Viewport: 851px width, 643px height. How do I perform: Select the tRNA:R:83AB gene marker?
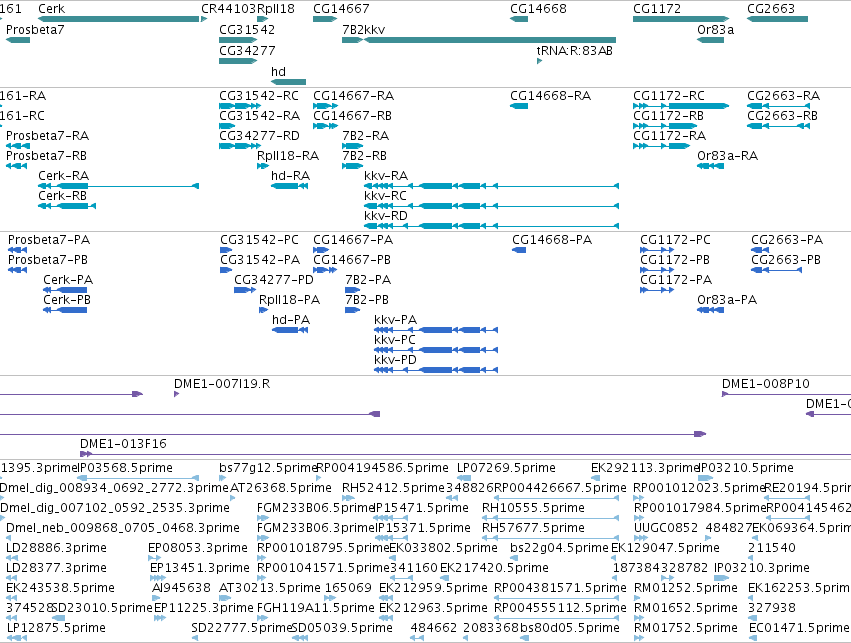(x=539, y=61)
